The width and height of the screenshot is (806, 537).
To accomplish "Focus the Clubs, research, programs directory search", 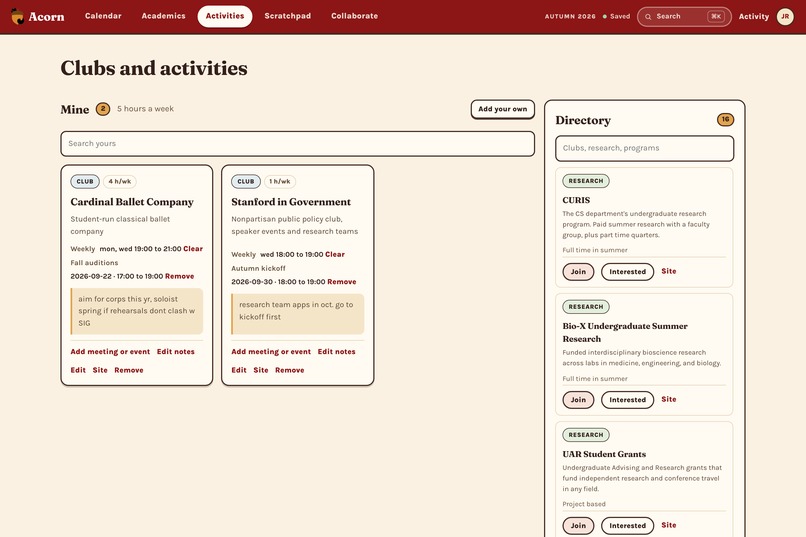I will click(x=644, y=148).
